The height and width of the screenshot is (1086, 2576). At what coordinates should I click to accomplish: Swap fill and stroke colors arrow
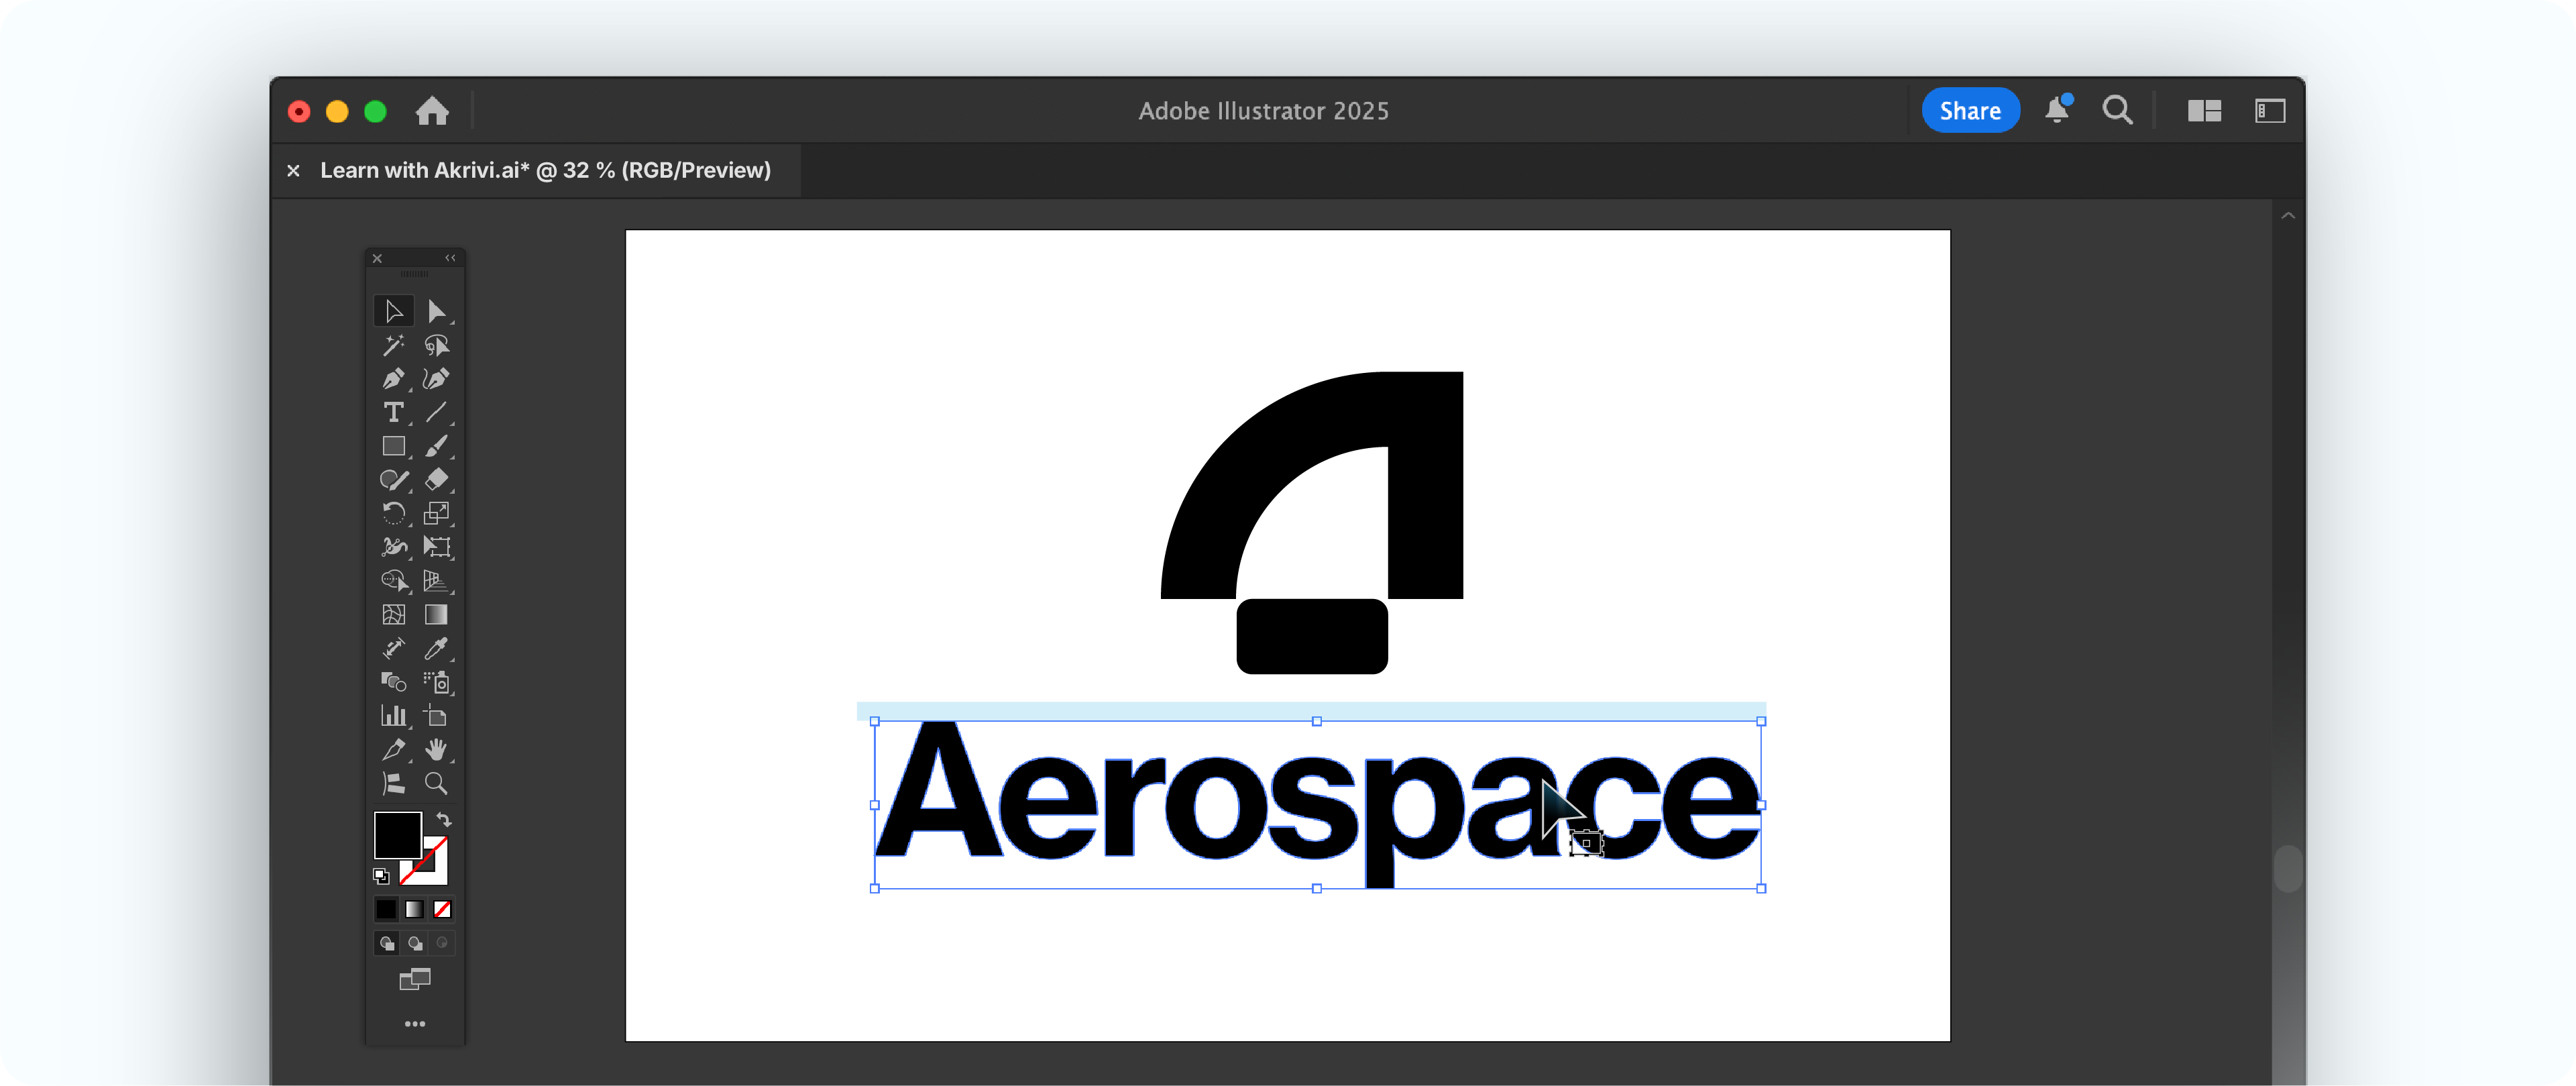point(444,820)
